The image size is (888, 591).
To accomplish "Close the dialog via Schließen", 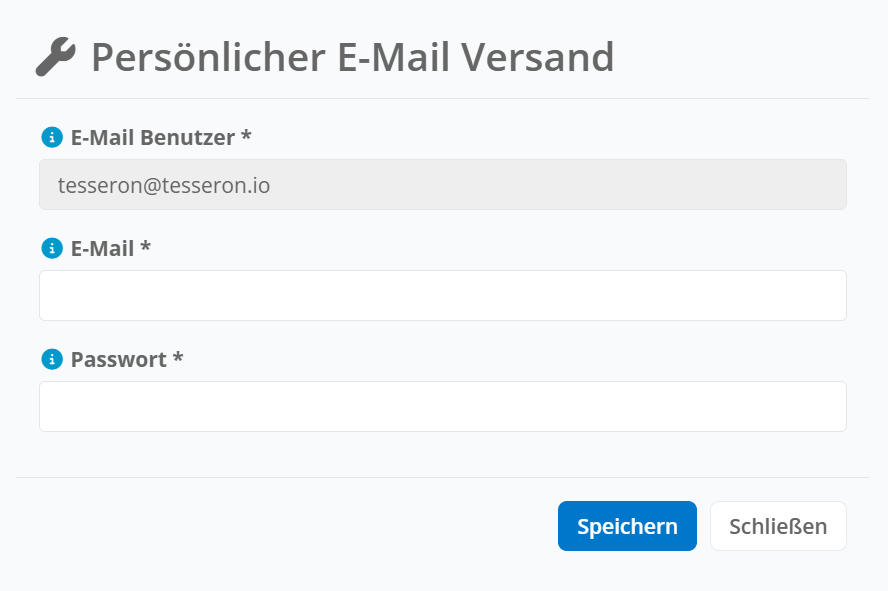I will (x=778, y=526).
